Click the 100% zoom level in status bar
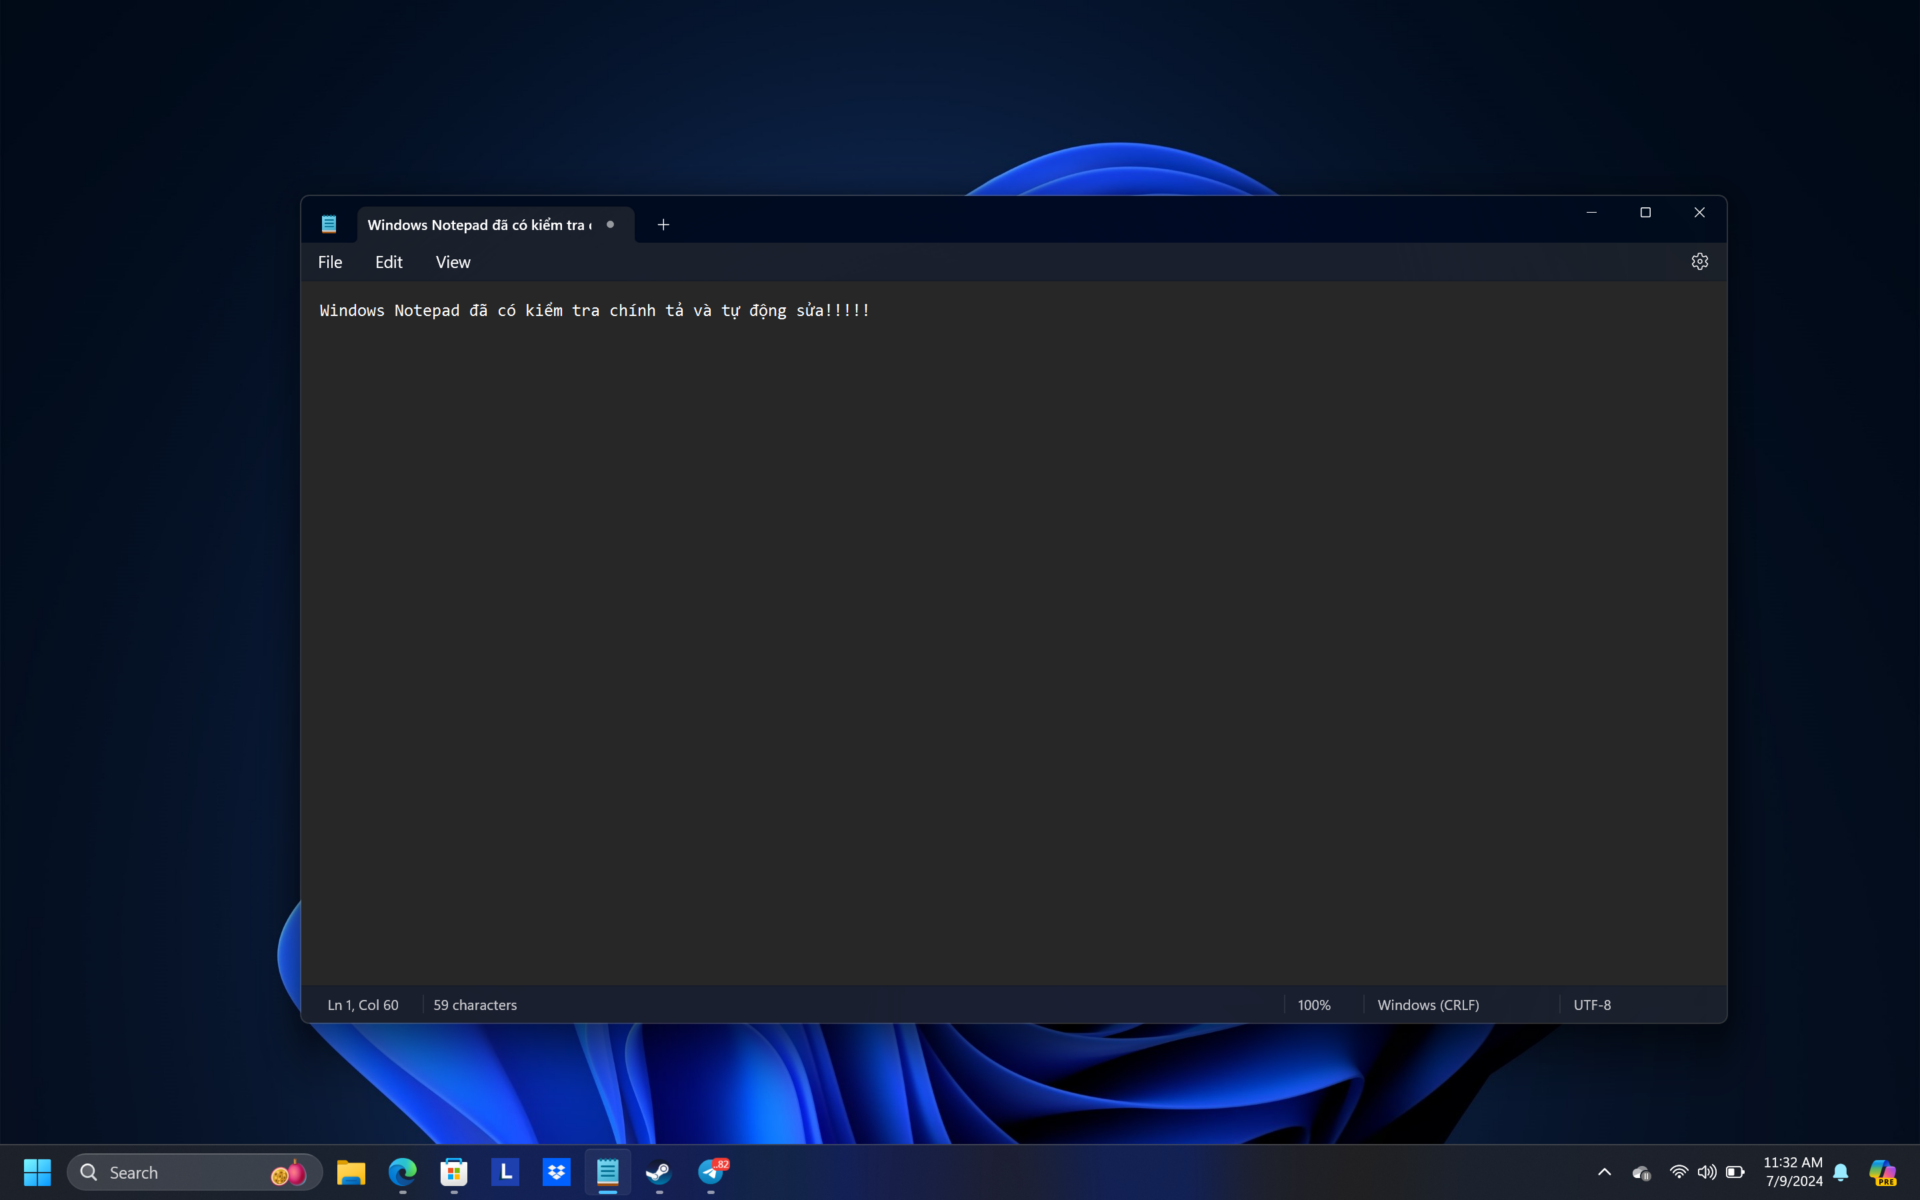 click(1313, 1005)
